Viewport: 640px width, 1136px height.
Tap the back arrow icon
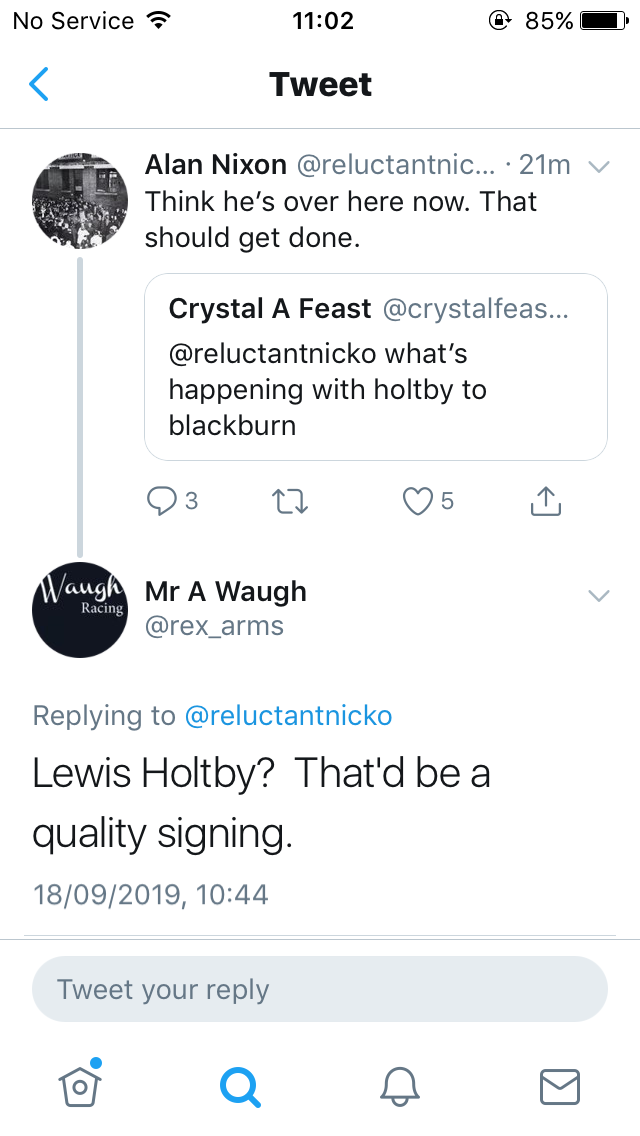pyautogui.click(x=38, y=84)
